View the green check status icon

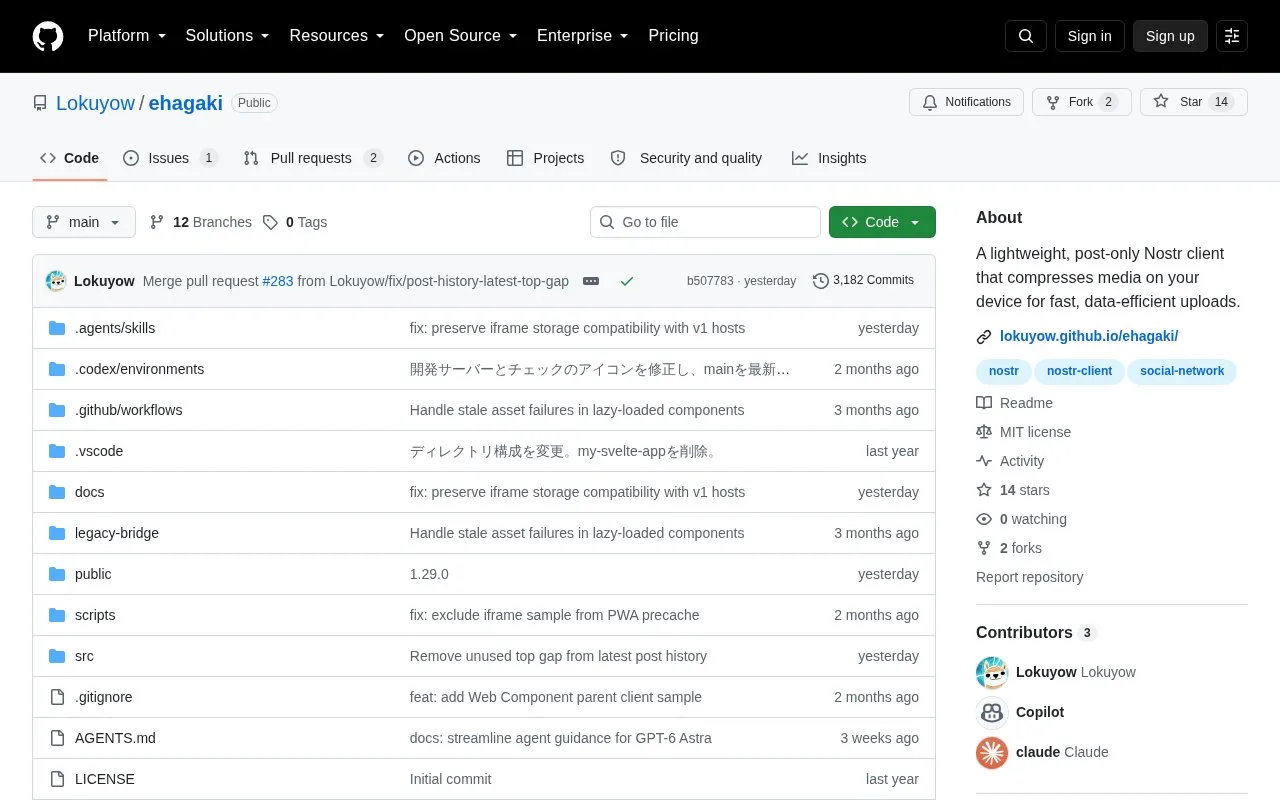[x=627, y=281]
